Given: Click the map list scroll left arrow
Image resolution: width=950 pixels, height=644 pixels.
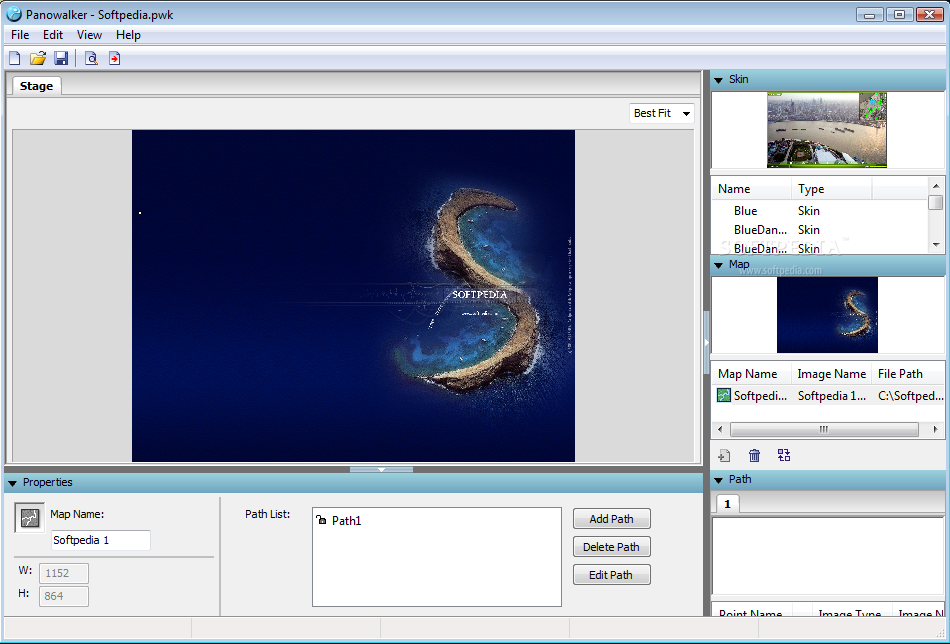Looking at the screenshot, I should pyautogui.click(x=720, y=430).
